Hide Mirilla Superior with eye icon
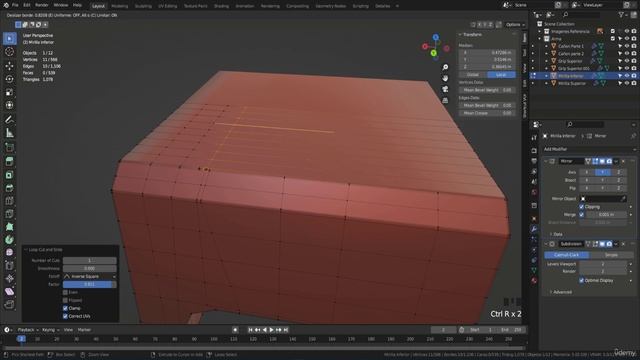 pos(627,83)
